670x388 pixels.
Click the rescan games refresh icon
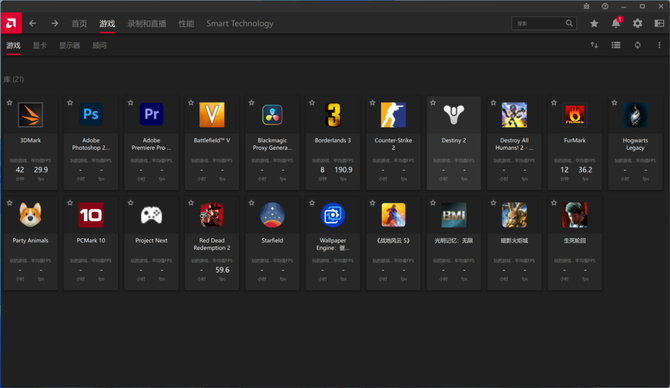(638, 45)
